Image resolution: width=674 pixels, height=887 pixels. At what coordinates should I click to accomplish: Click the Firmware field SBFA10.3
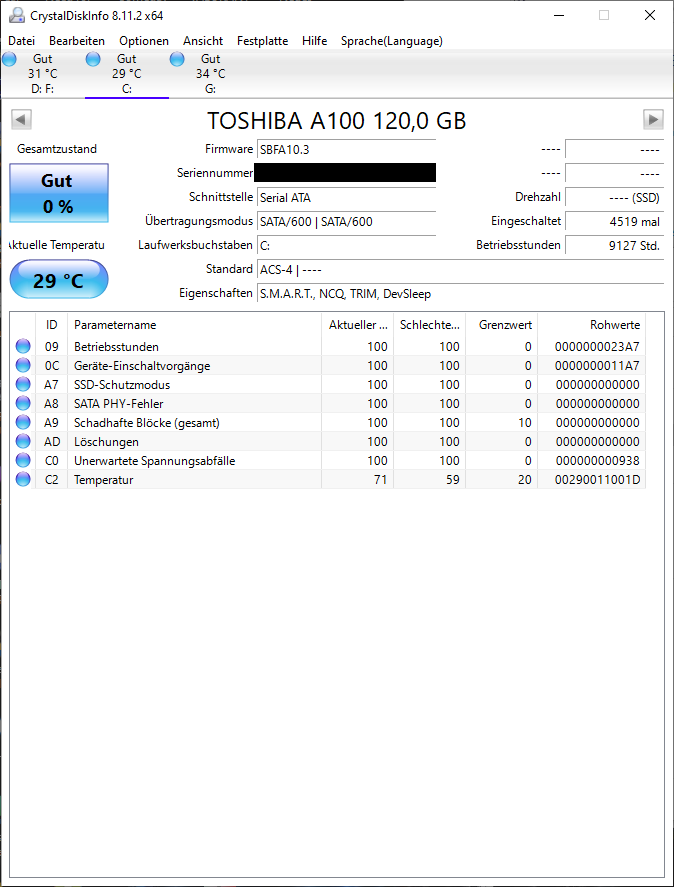346,150
